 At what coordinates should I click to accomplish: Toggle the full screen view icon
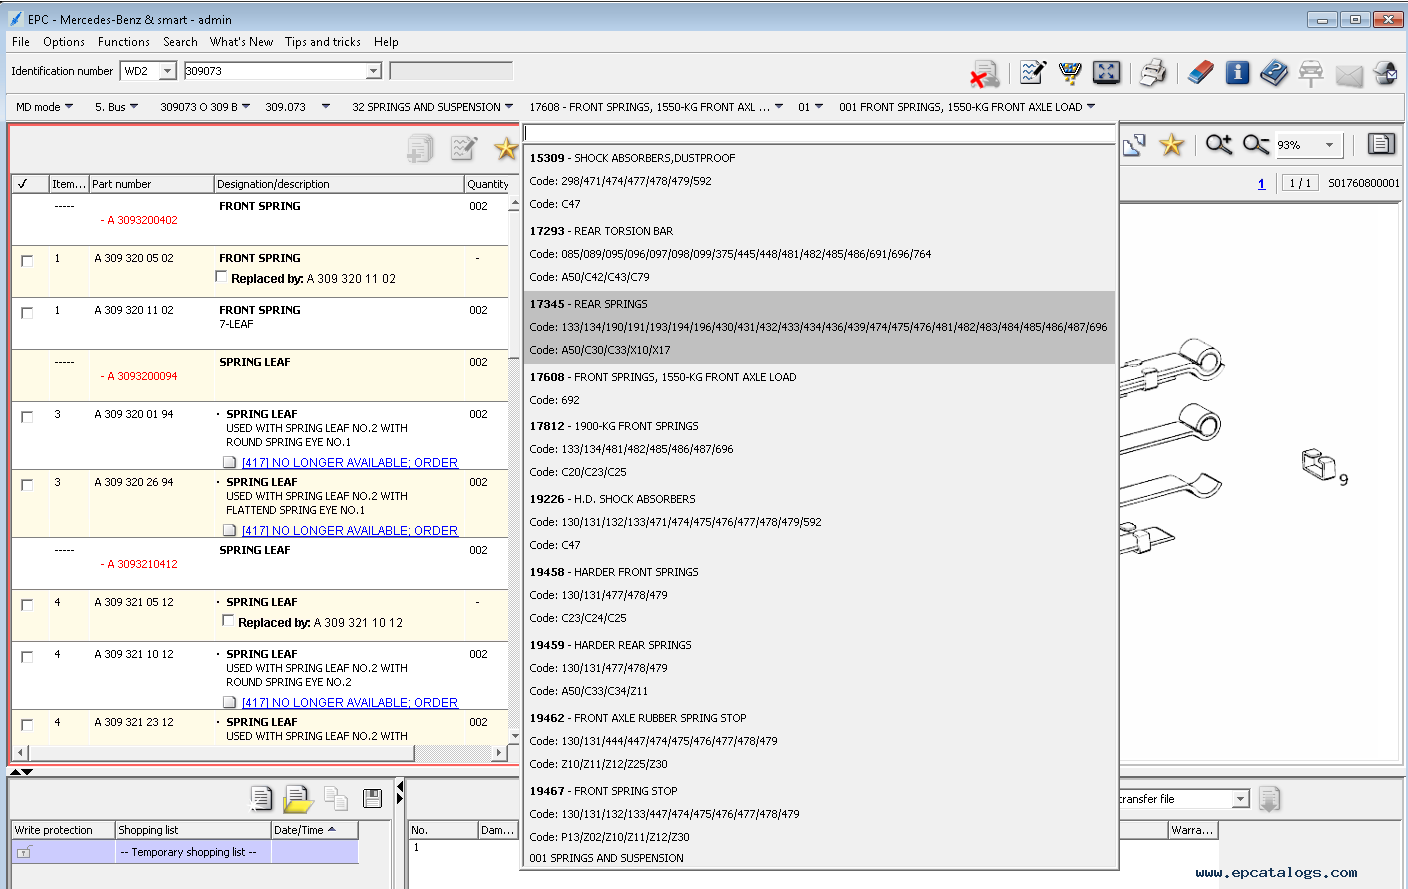coord(1106,72)
